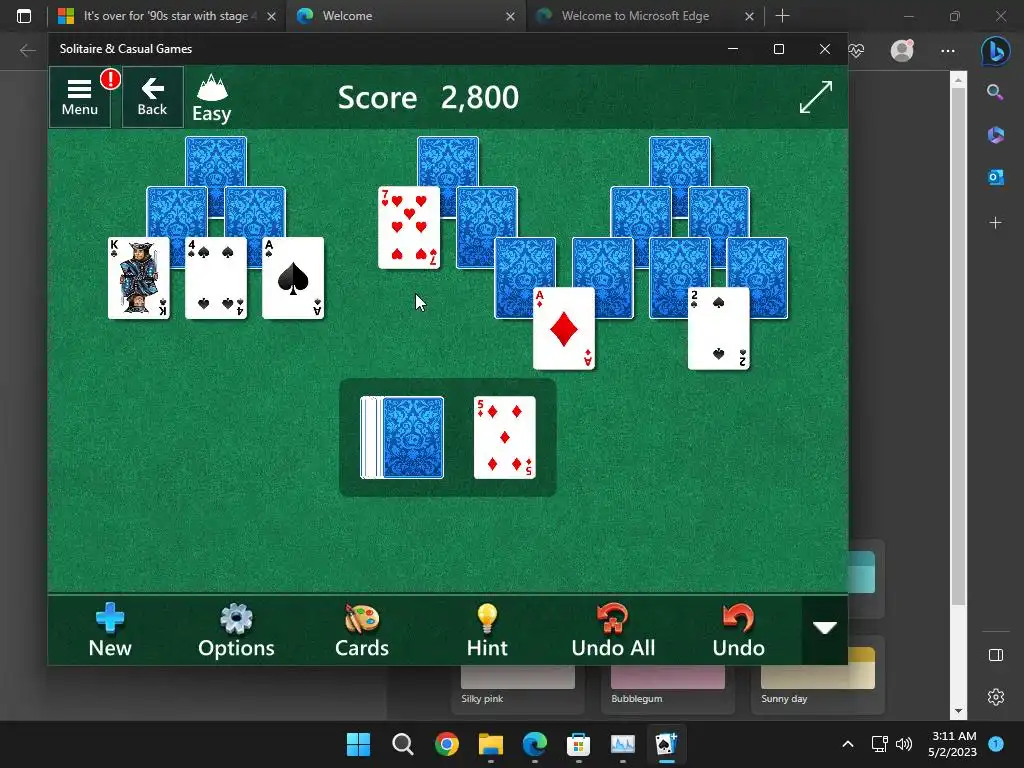
Task: Open Bing chat sidebar button
Action: 995,50
